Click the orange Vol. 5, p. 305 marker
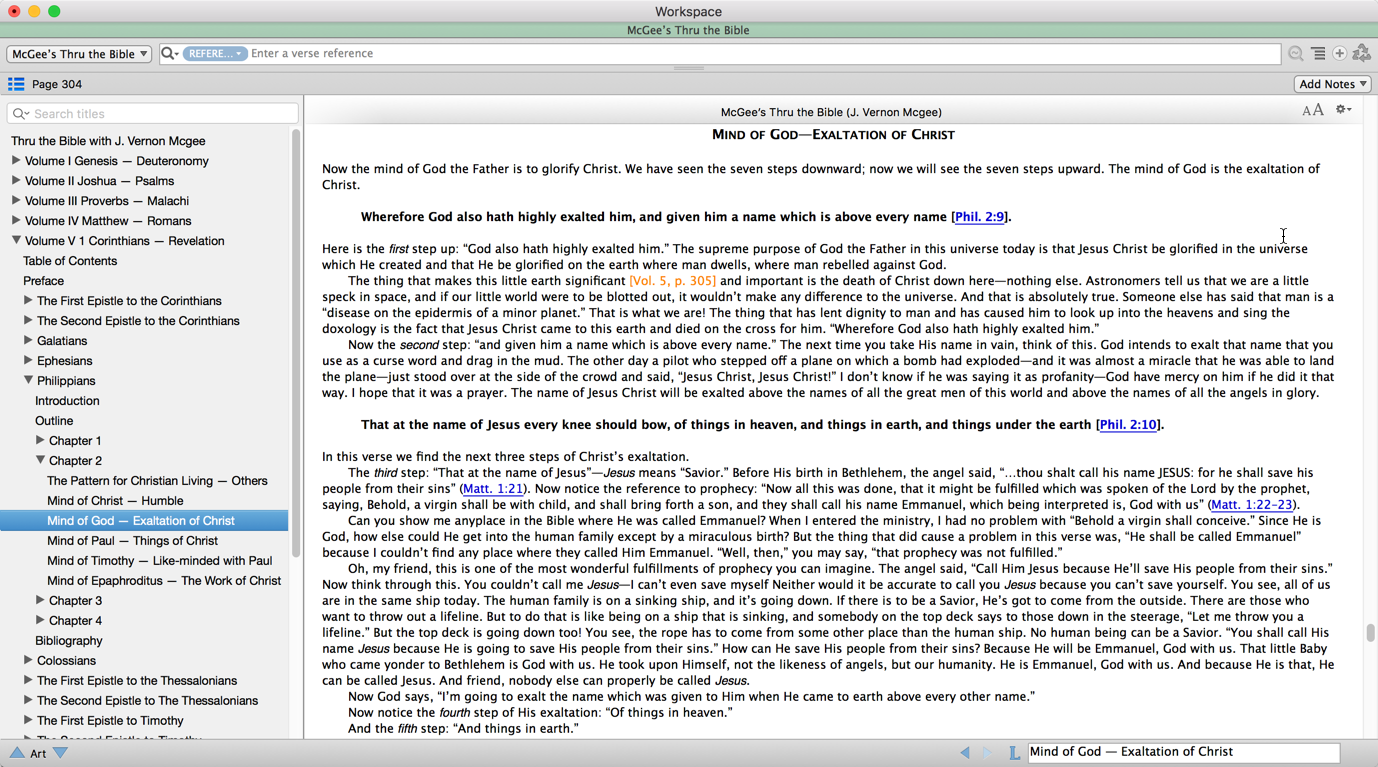Image resolution: width=1378 pixels, height=767 pixels. coord(672,281)
